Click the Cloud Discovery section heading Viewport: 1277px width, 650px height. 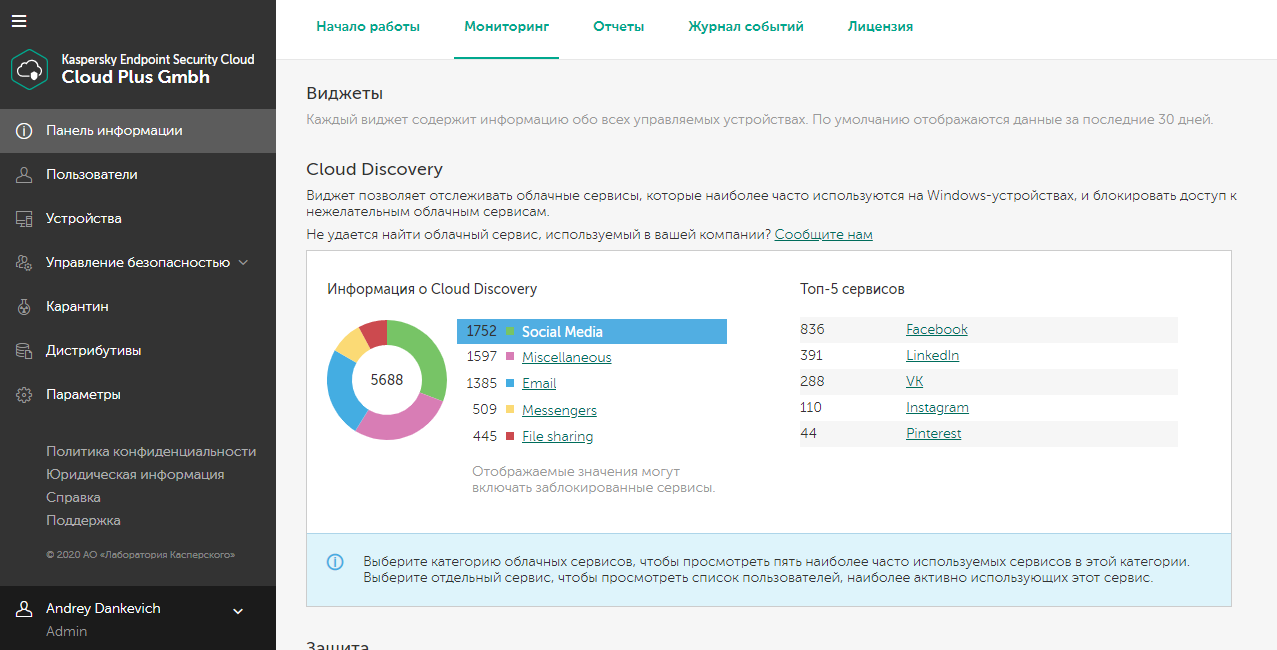[x=374, y=170]
